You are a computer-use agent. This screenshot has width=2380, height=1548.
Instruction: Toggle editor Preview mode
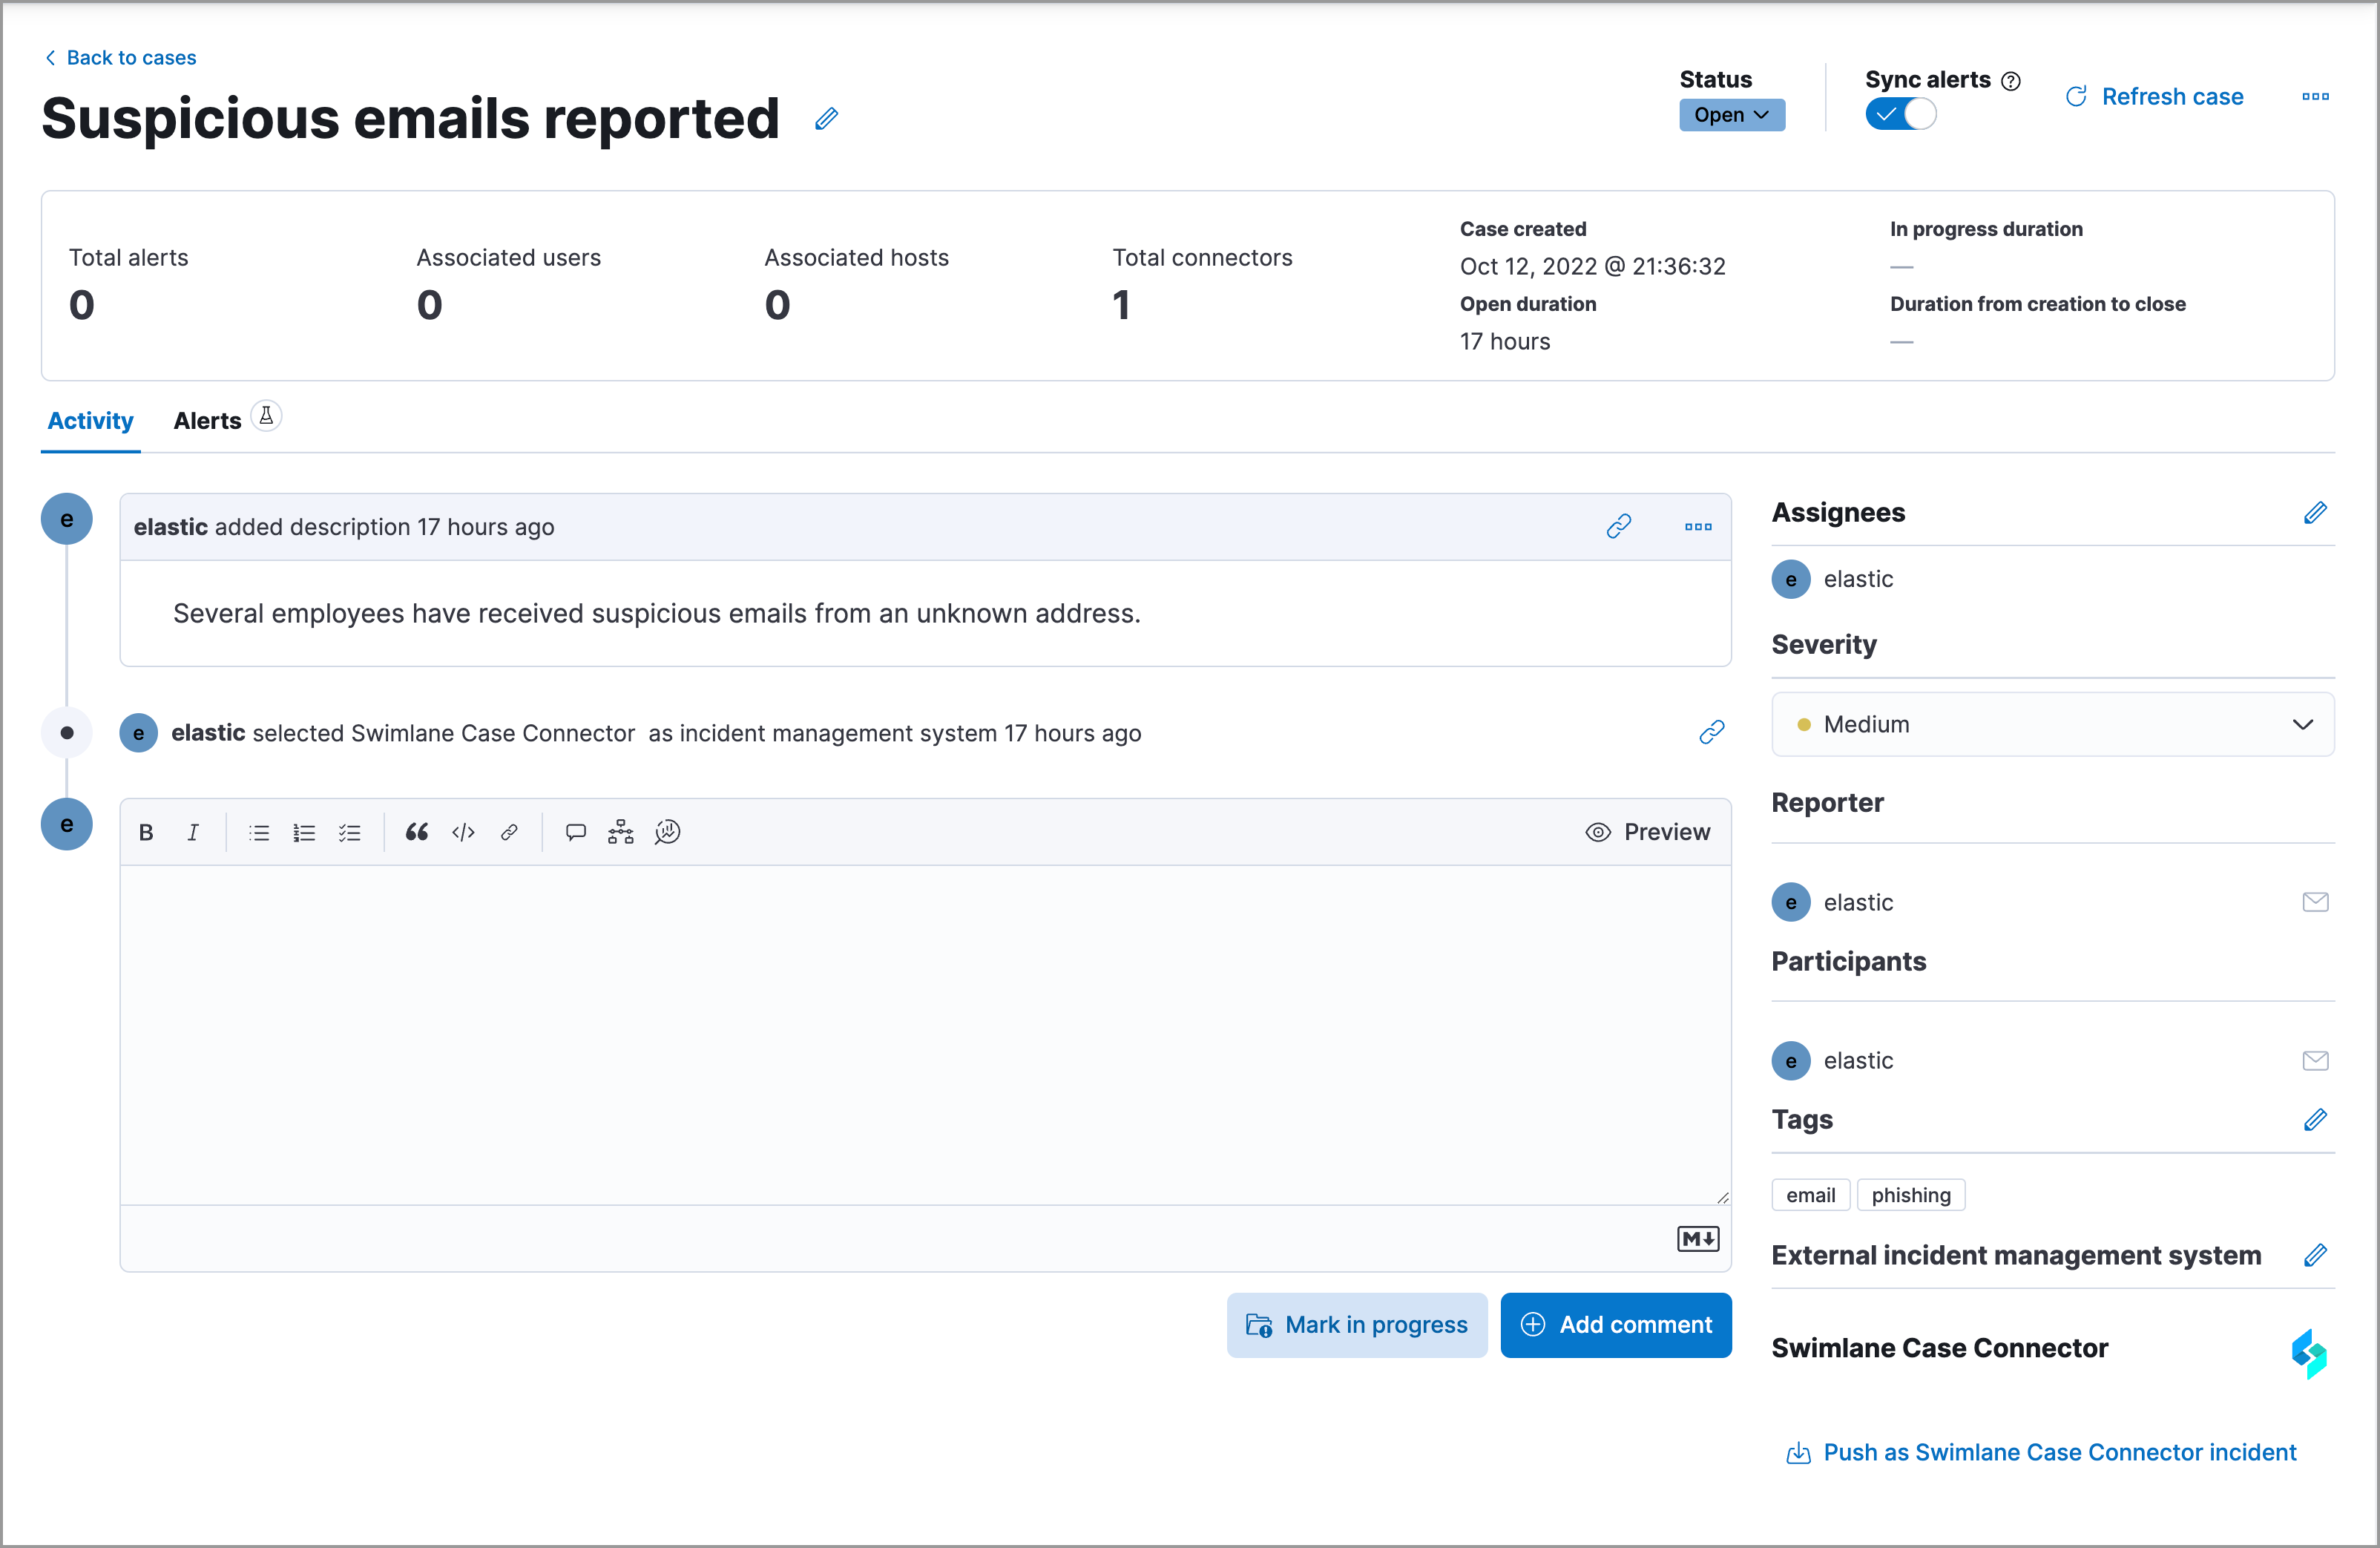pos(1648,832)
